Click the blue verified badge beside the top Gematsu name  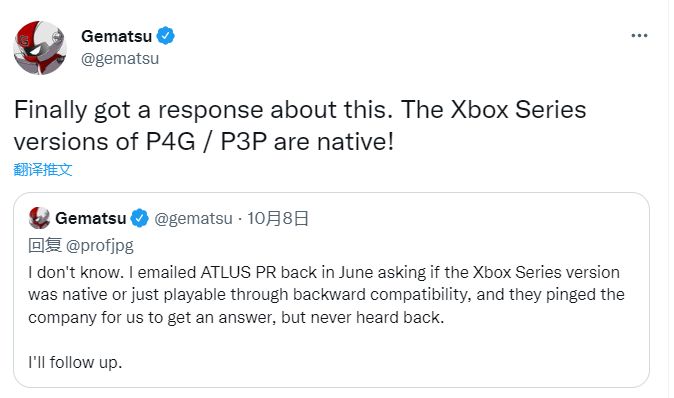165,36
